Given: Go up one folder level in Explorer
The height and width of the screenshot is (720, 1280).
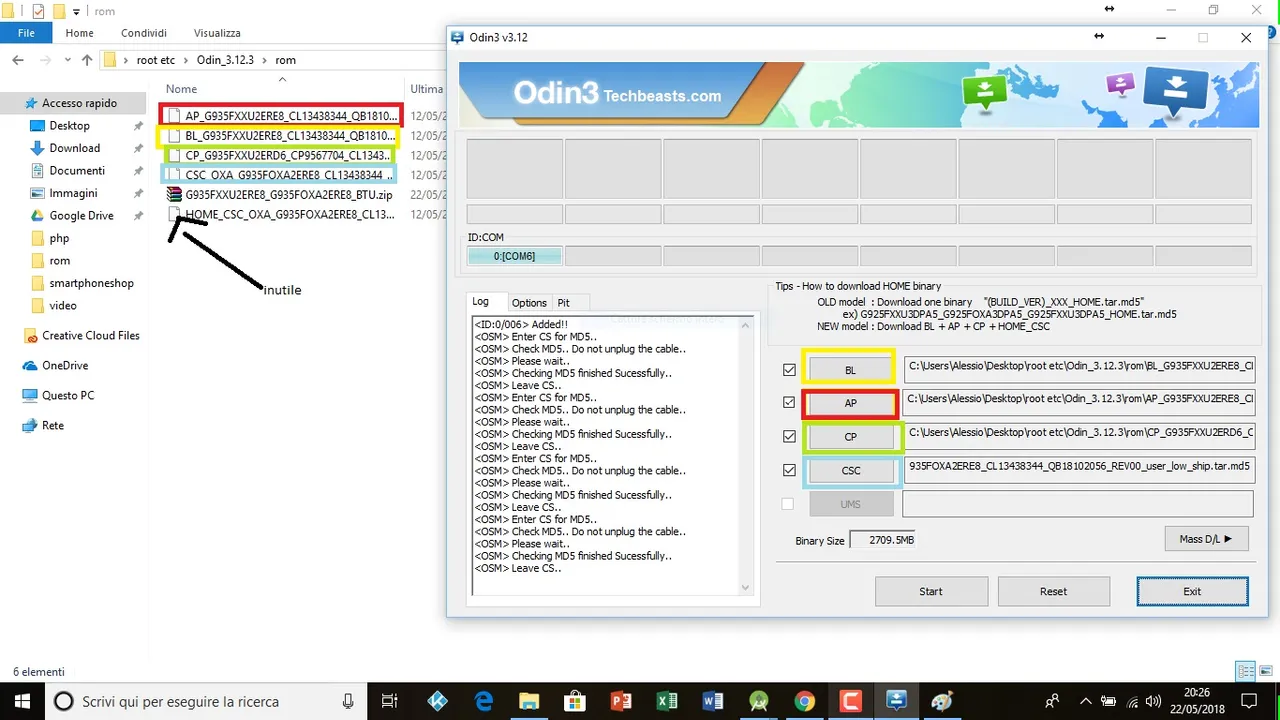Looking at the screenshot, I should (x=87, y=60).
